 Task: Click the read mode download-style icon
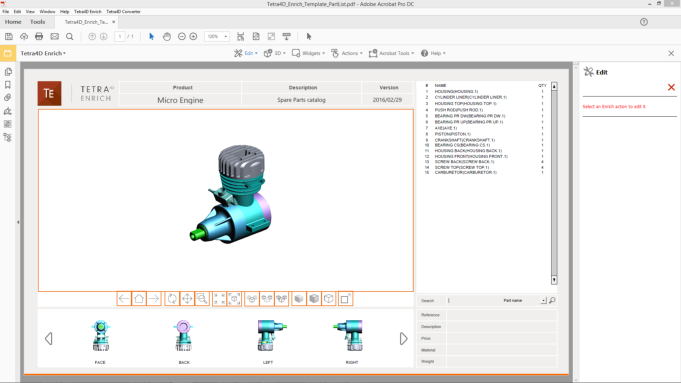[x=287, y=36]
